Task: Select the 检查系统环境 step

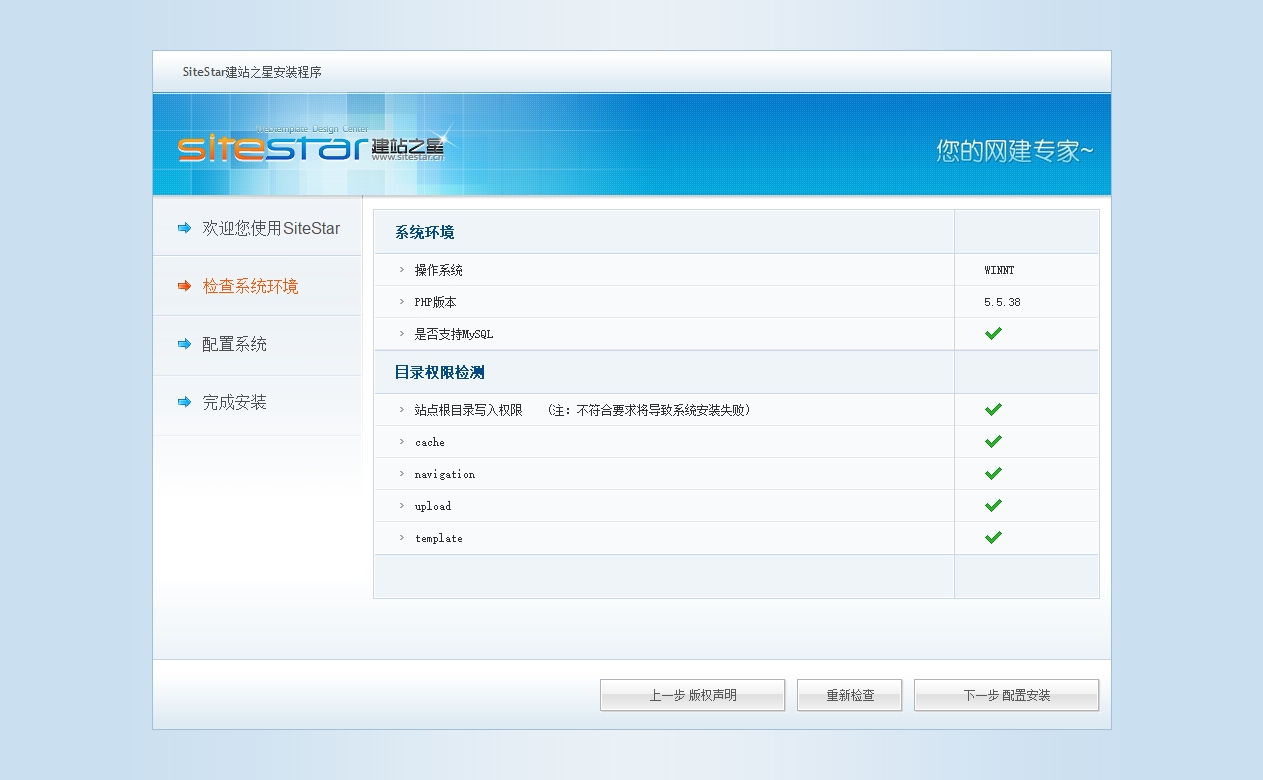Action: point(250,286)
